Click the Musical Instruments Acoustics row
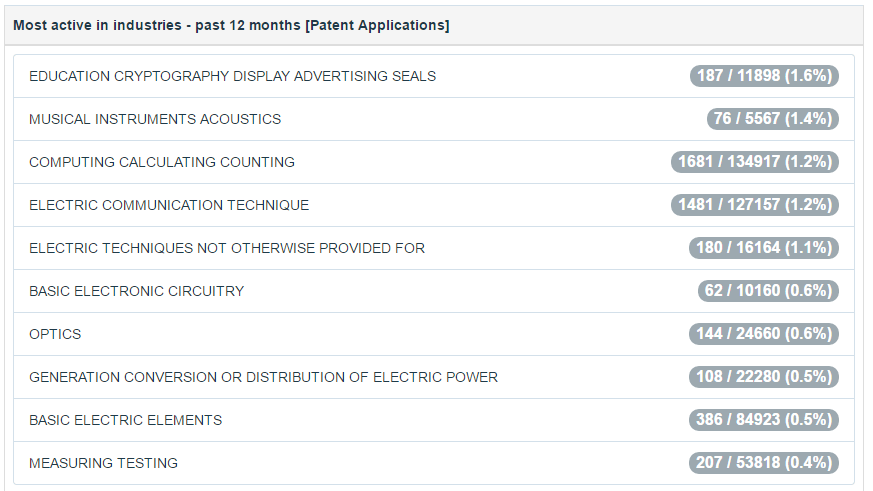The height and width of the screenshot is (491, 873). tap(155, 119)
